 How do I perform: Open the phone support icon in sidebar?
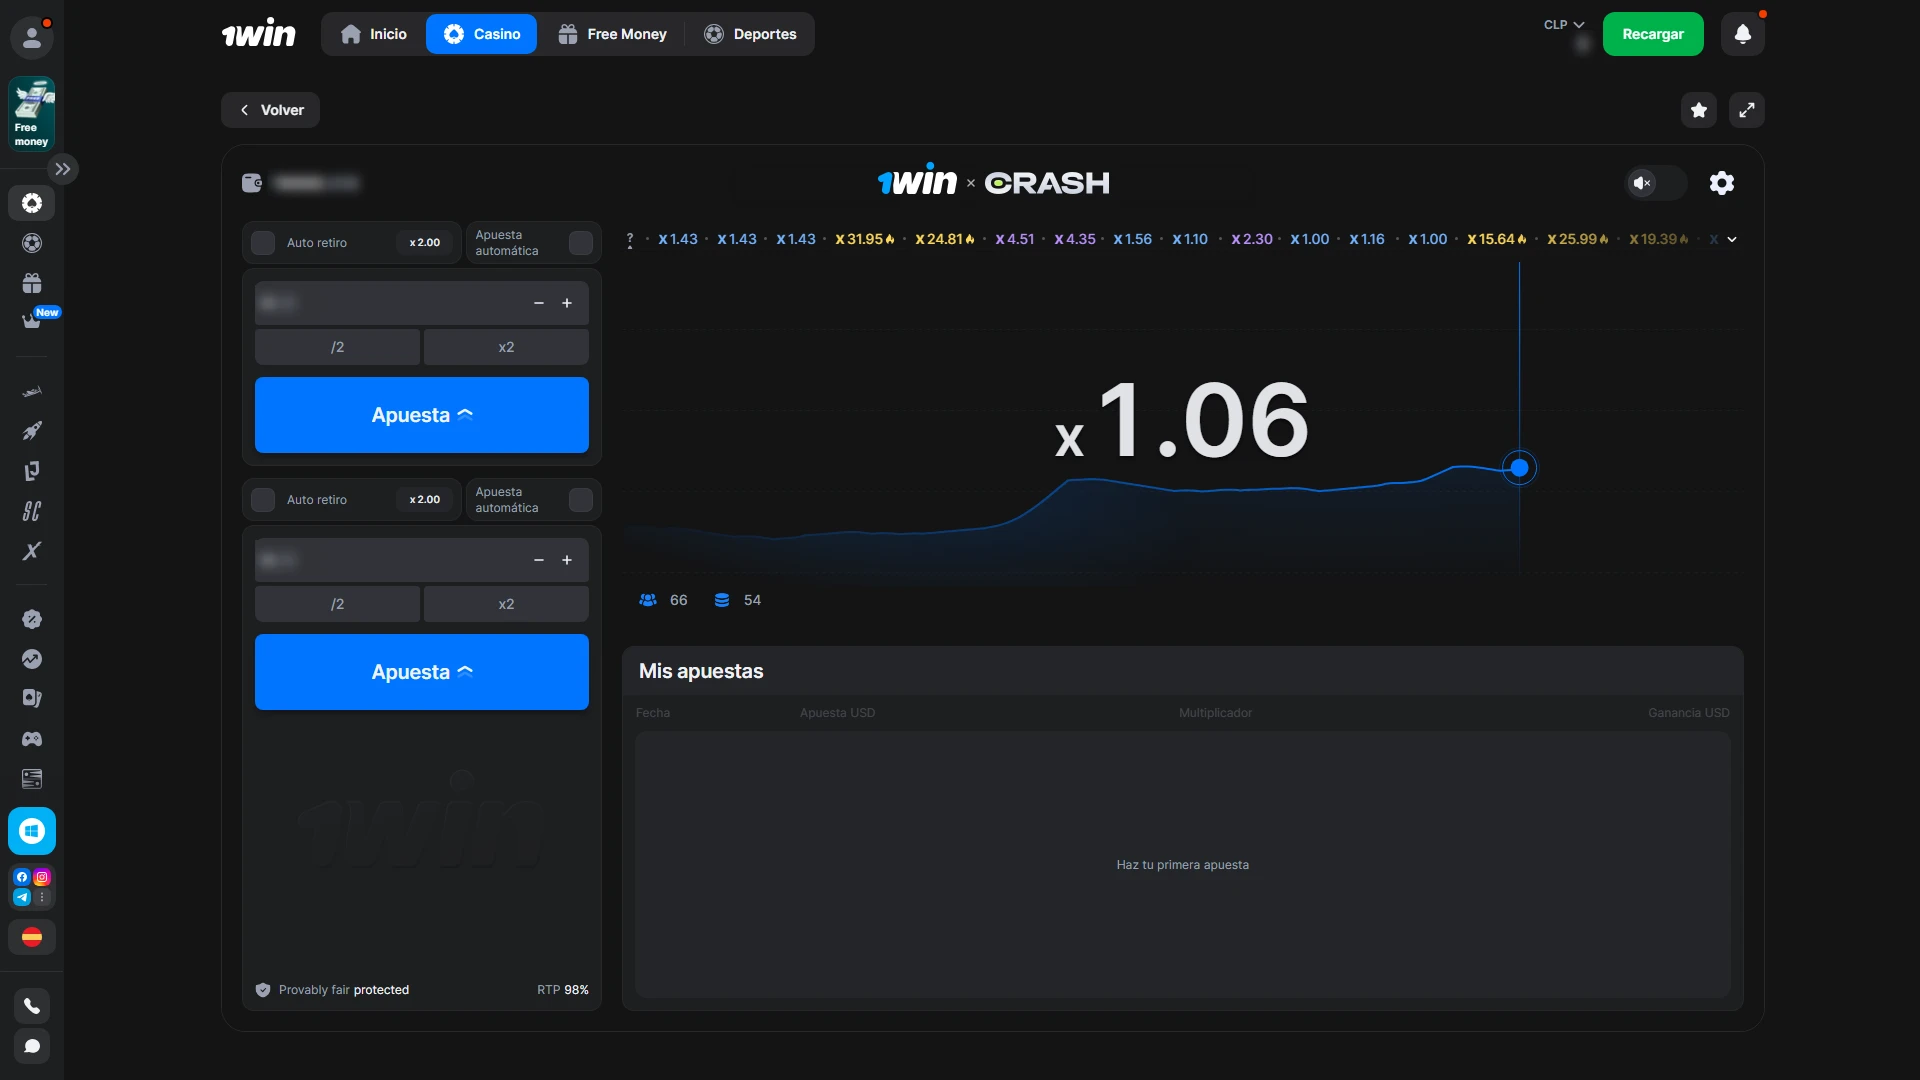coord(32,1006)
